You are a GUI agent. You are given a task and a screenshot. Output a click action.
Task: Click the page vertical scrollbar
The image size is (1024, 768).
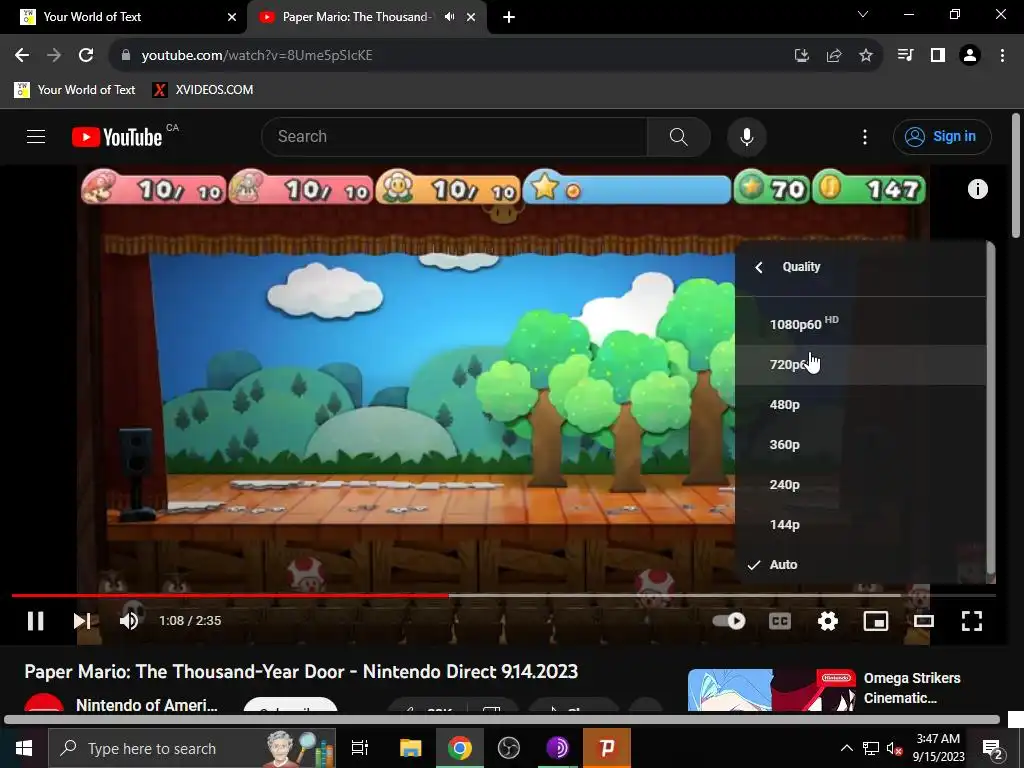click(1016, 176)
